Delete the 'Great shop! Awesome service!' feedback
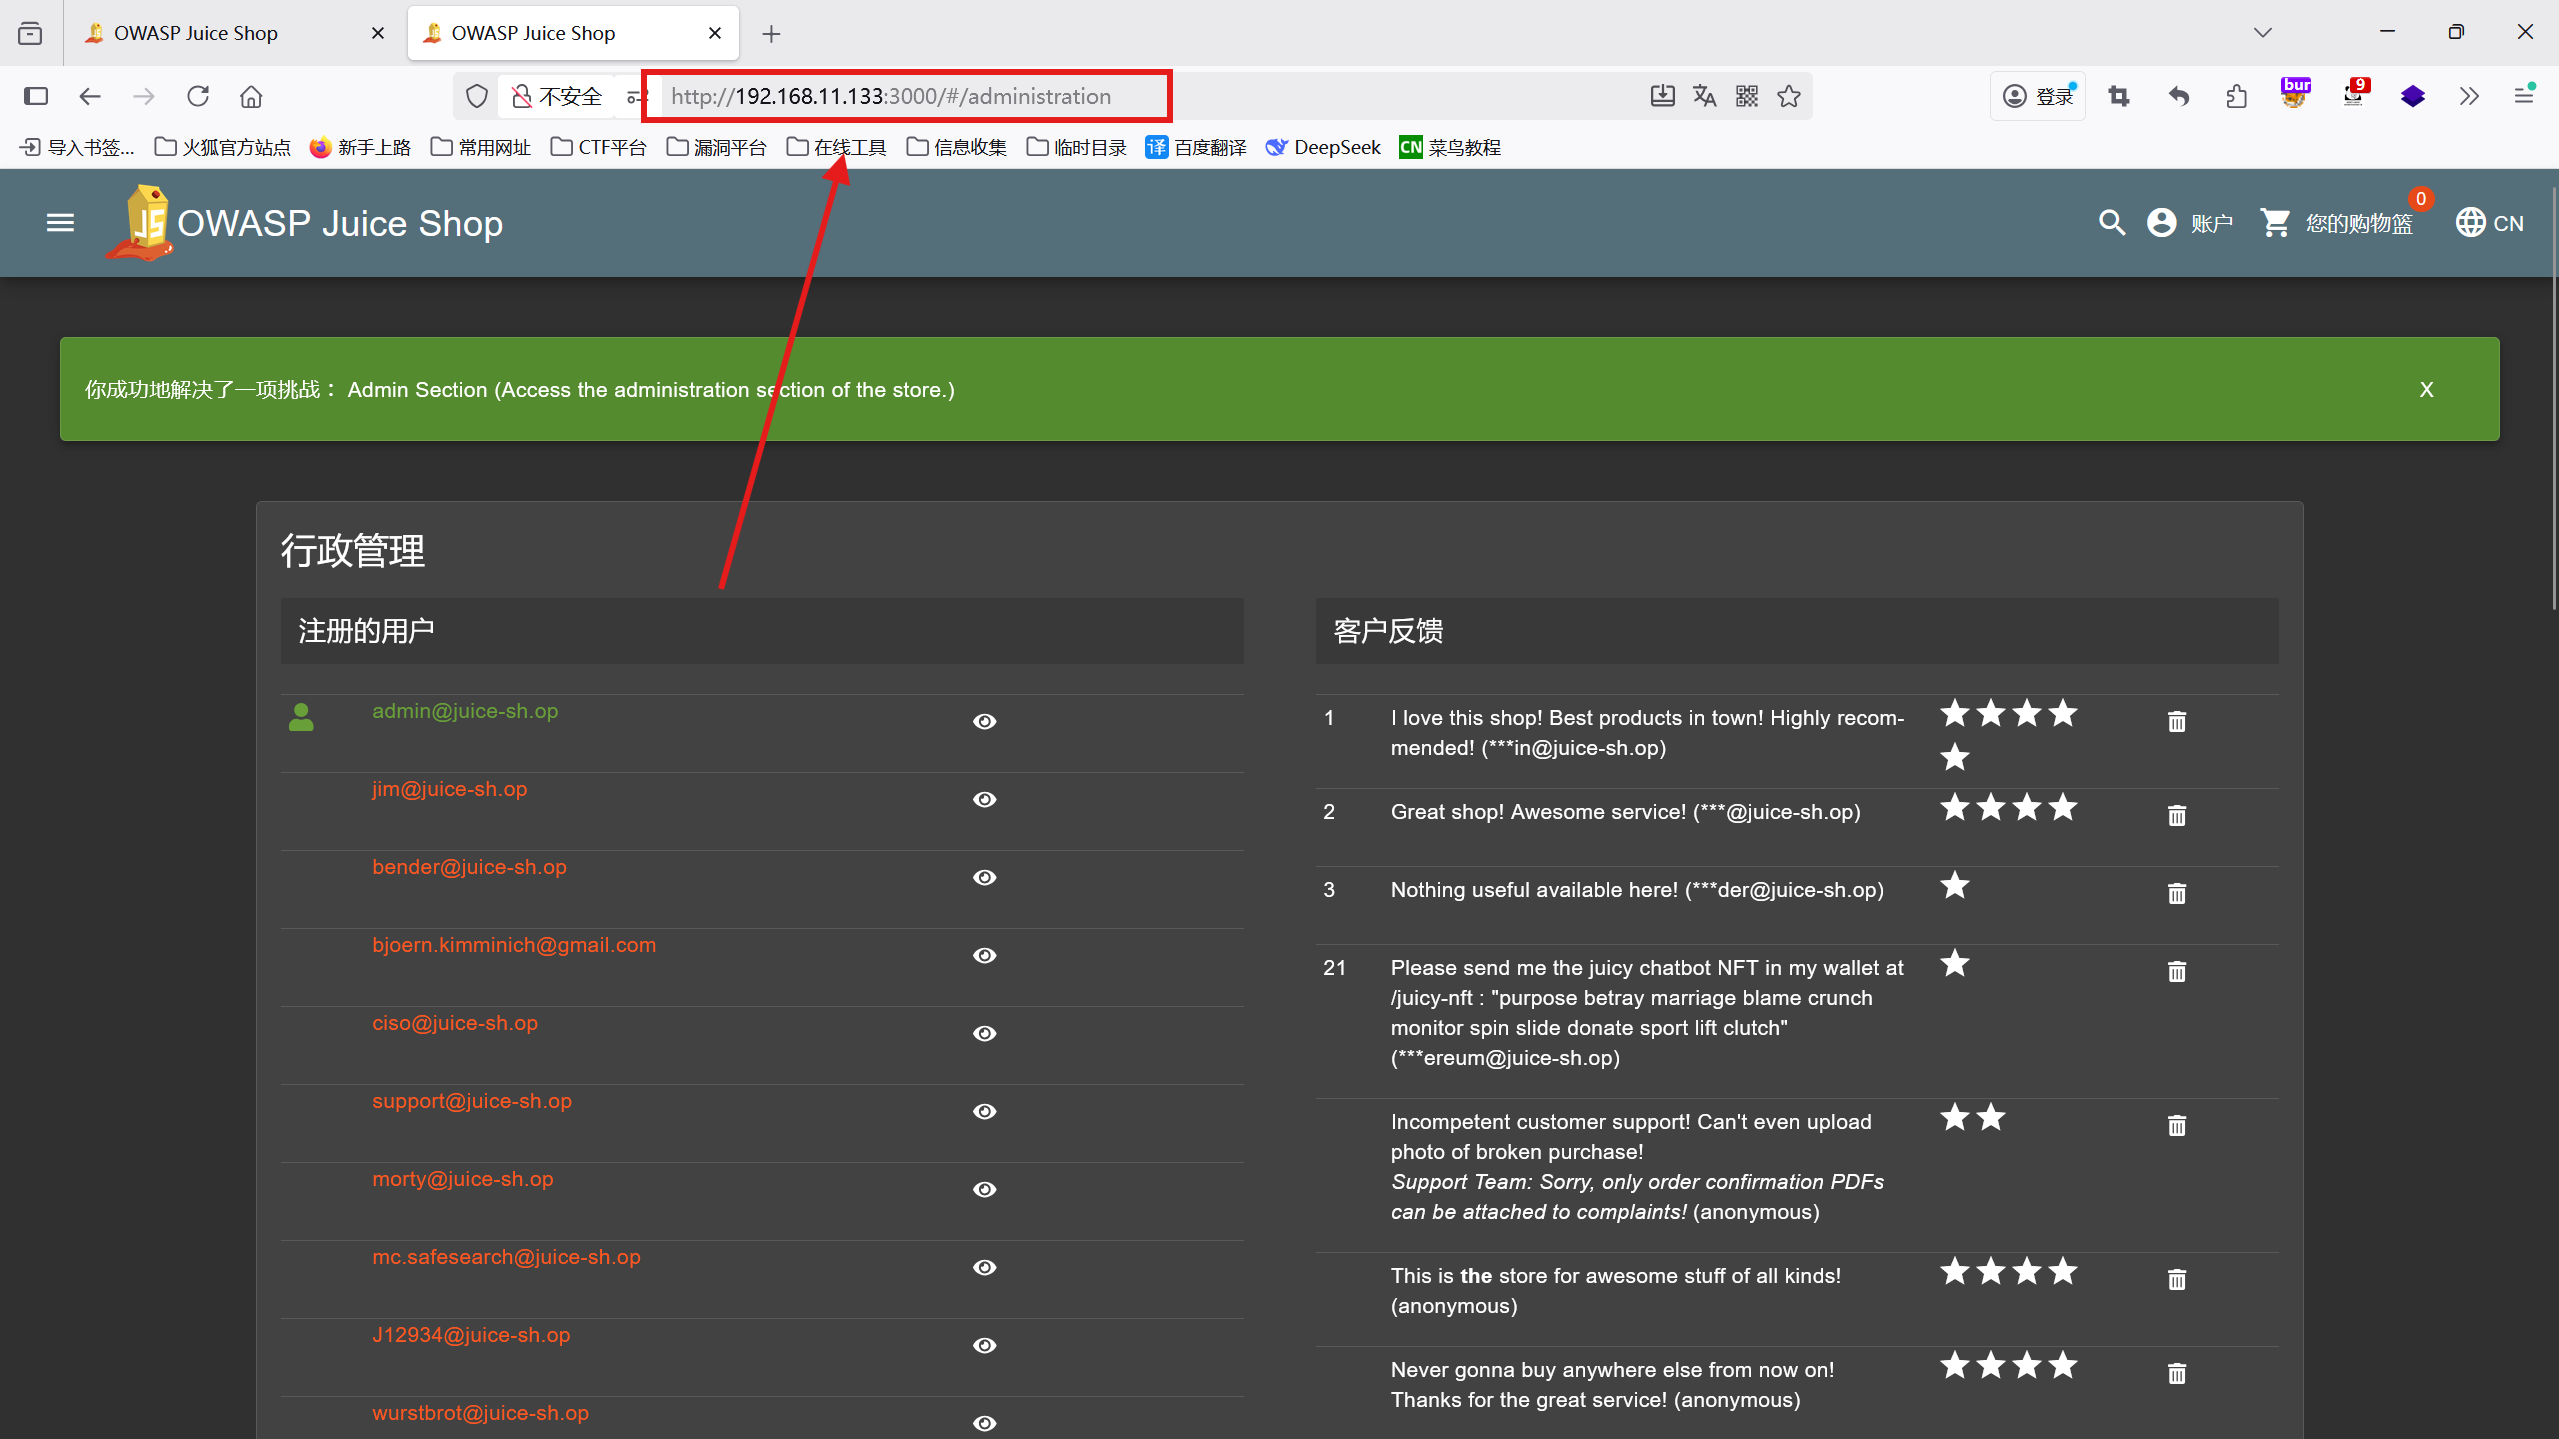This screenshot has height=1439, width=2559. 2176,815
